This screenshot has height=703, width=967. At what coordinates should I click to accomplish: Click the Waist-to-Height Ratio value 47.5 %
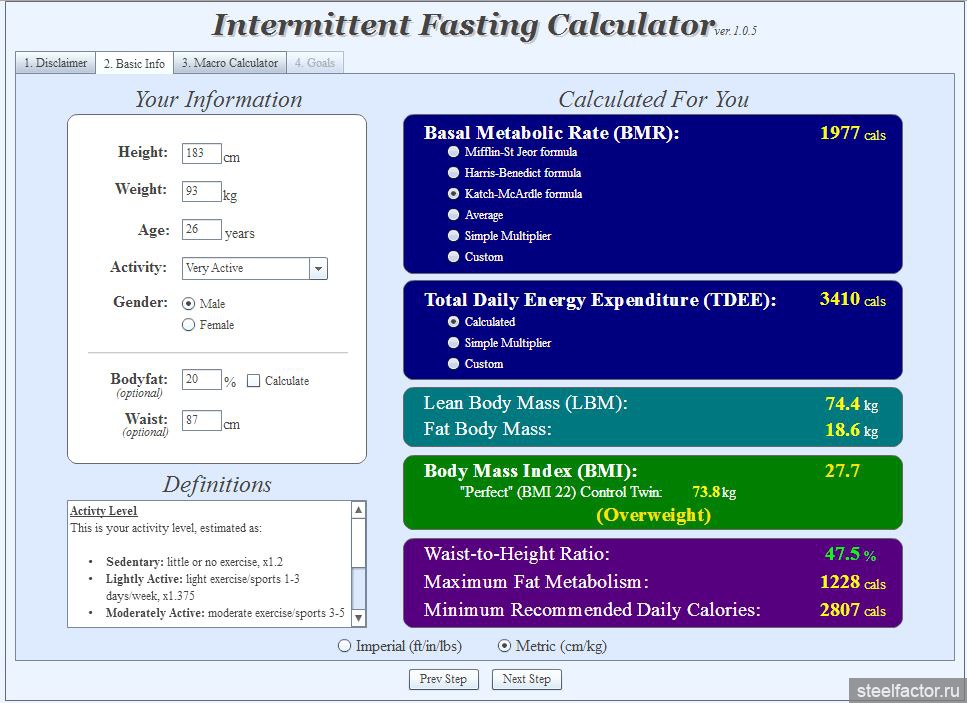coord(850,554)
